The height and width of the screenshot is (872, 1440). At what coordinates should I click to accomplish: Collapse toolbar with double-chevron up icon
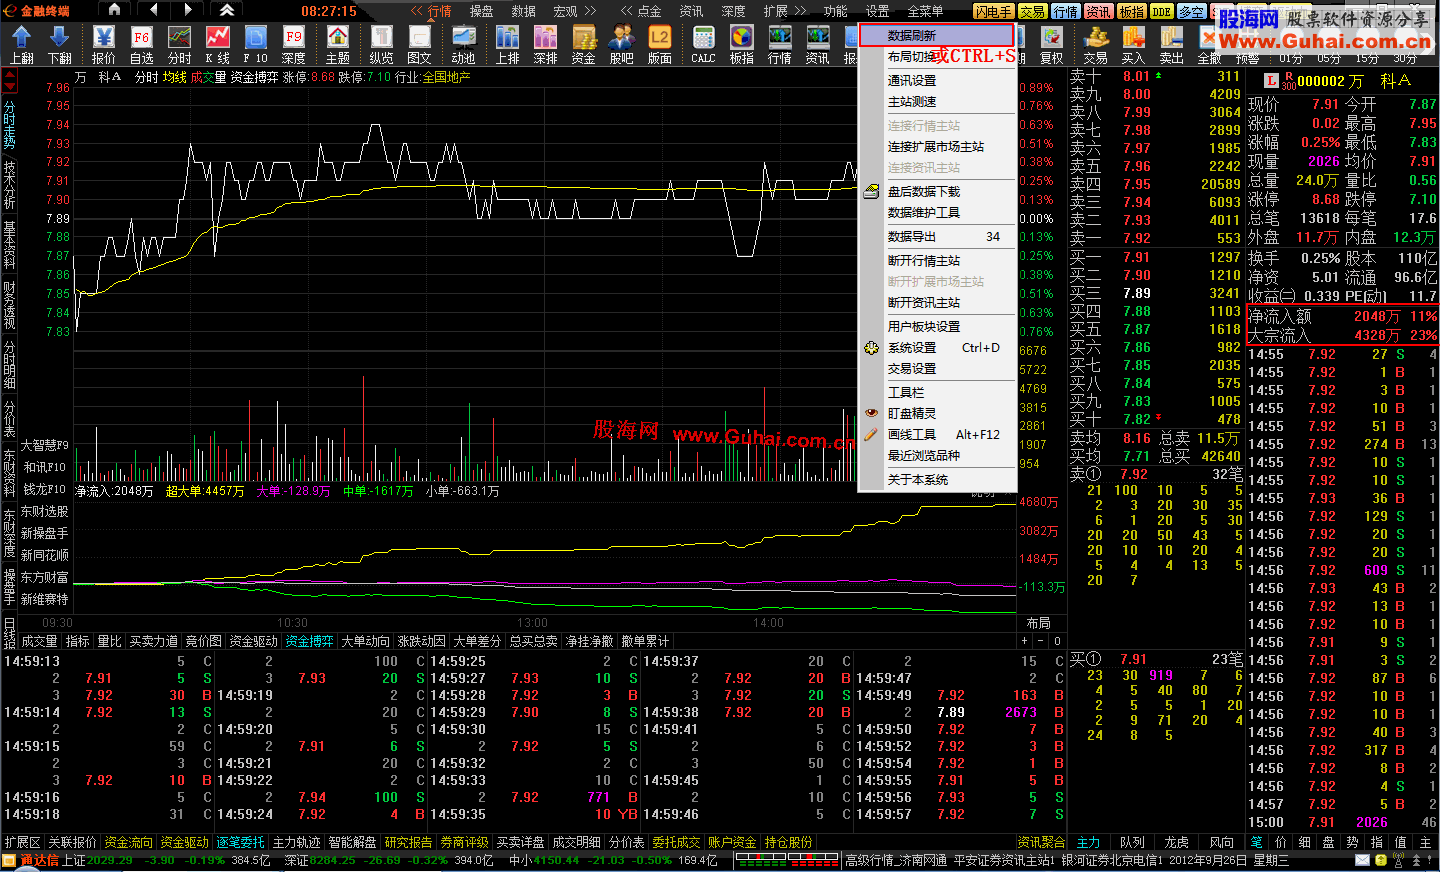pos(227,10)
